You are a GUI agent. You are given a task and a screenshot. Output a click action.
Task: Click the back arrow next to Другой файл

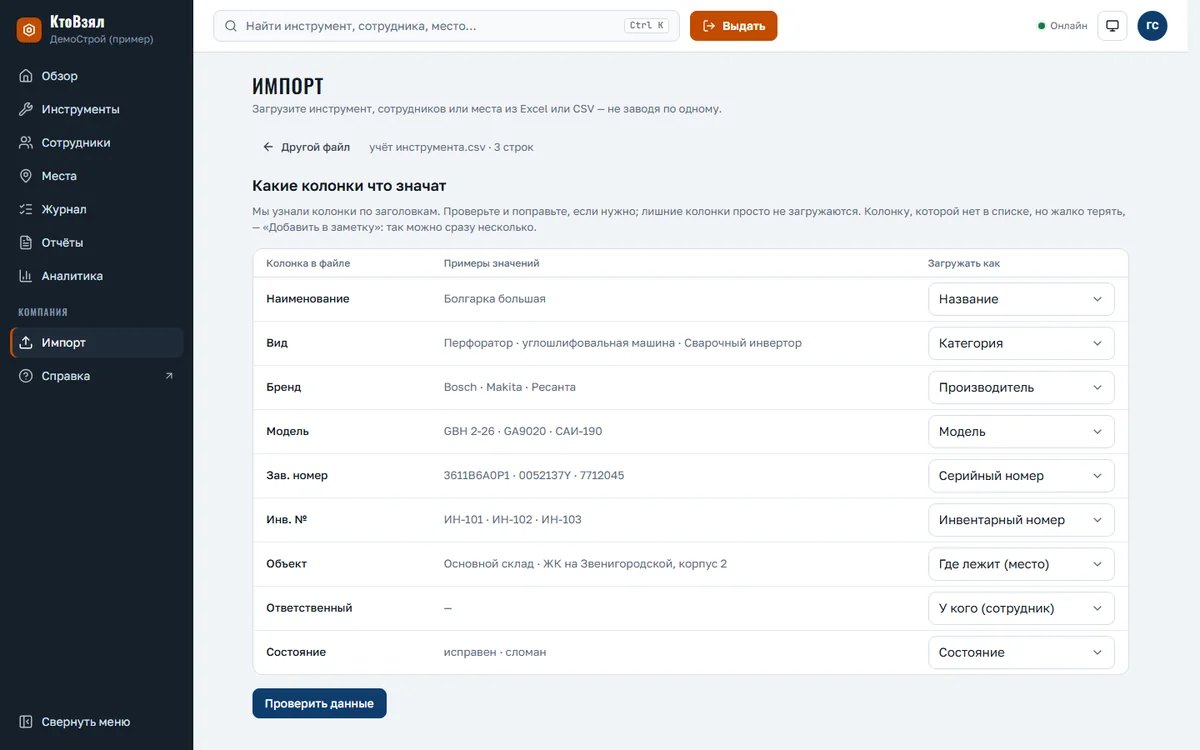pyautogui.click(x=268, y=147)
